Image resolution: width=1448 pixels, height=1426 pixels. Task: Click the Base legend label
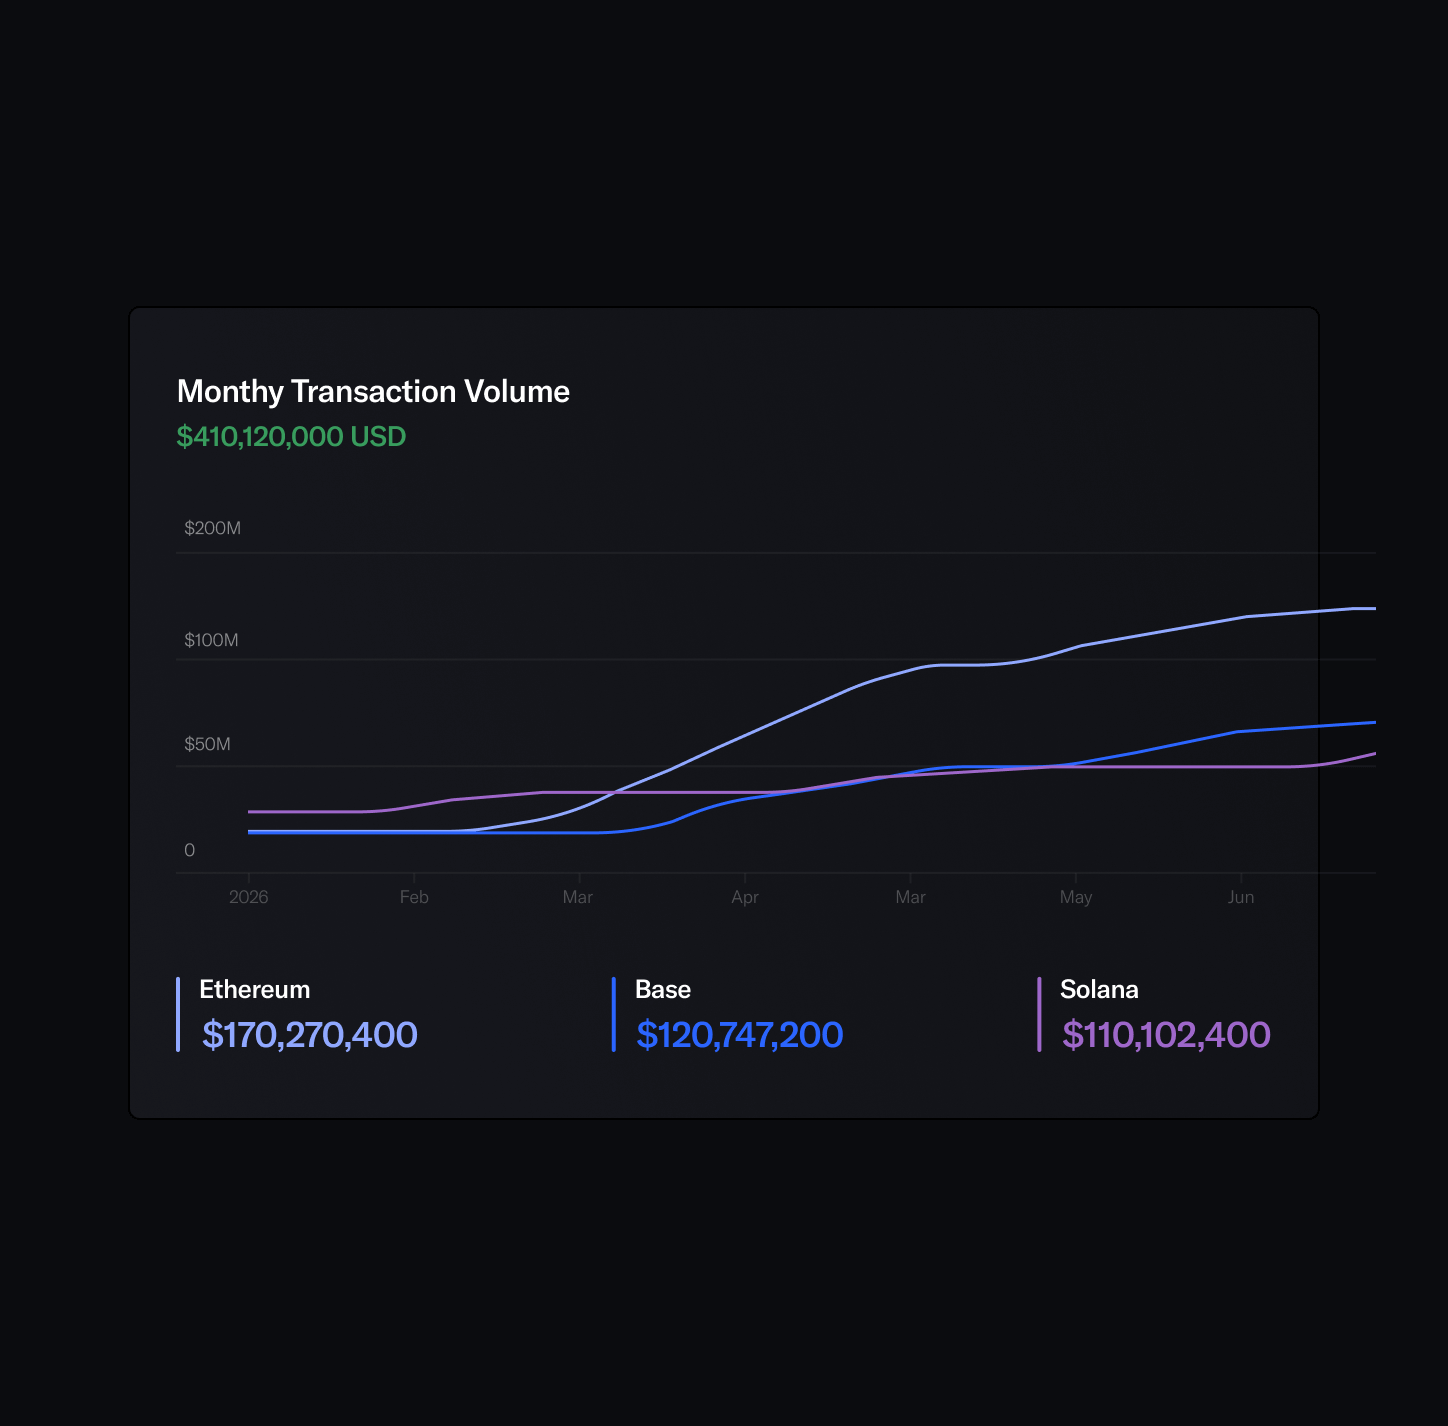click(663, 989)
